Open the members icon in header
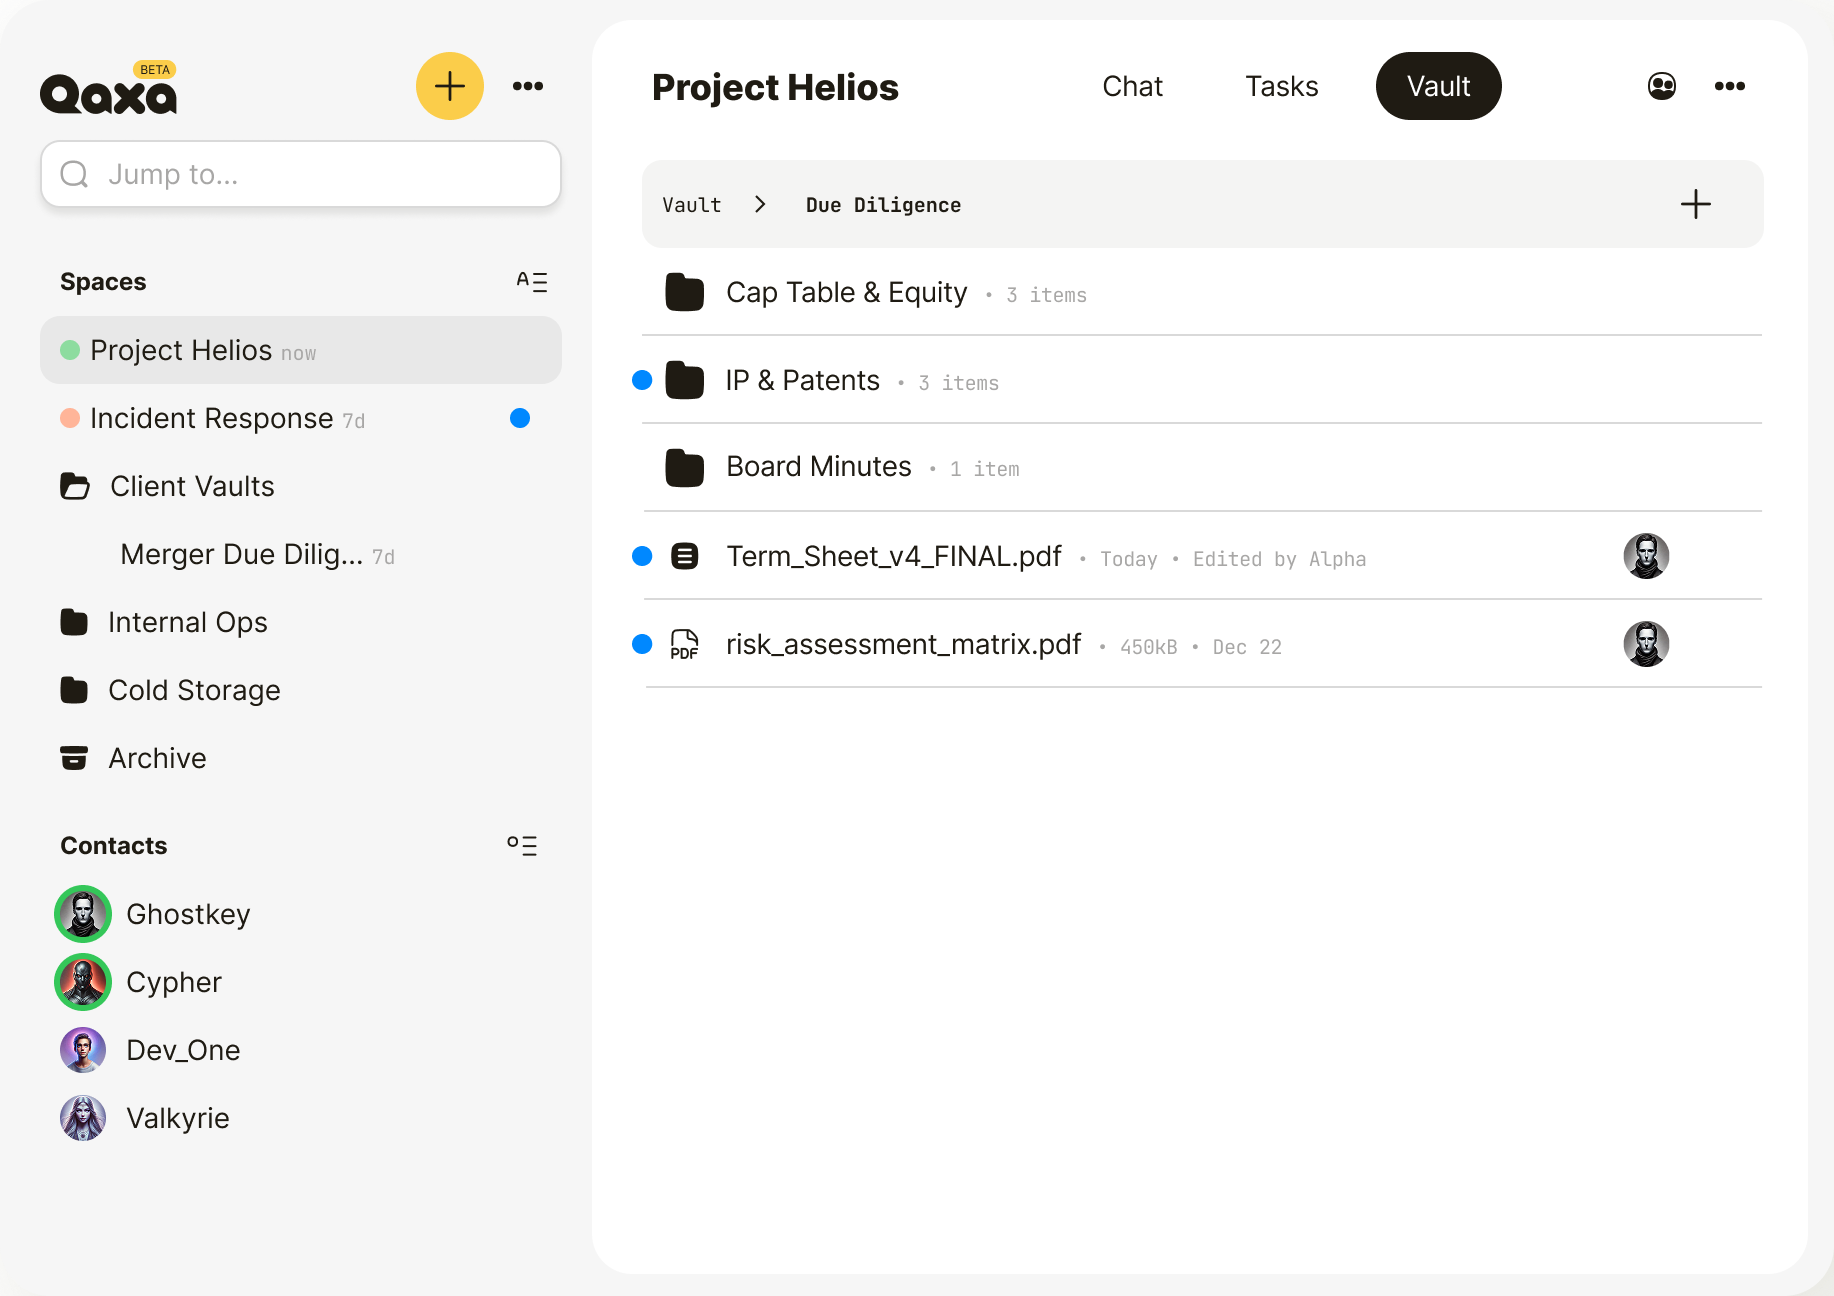Screen dimensions: 1834x1296 [x=1661, y=86]
